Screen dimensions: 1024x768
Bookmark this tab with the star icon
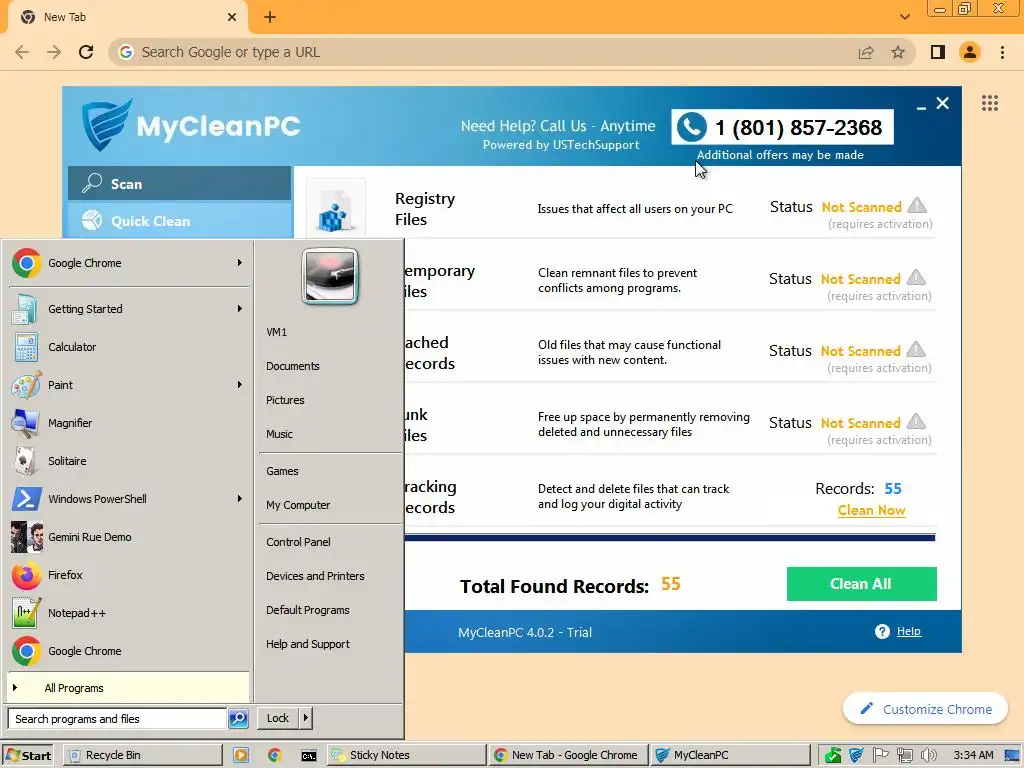(x=898, y=52)
